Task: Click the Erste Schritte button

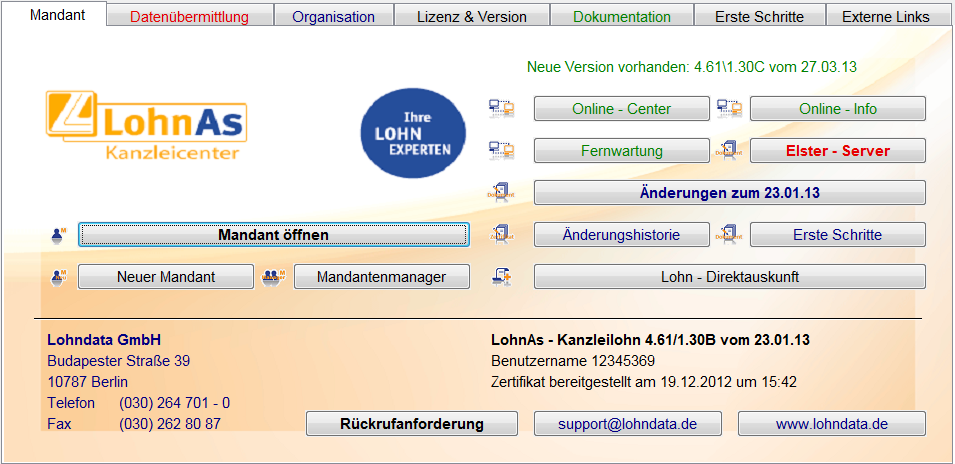Action: (837, 234)
